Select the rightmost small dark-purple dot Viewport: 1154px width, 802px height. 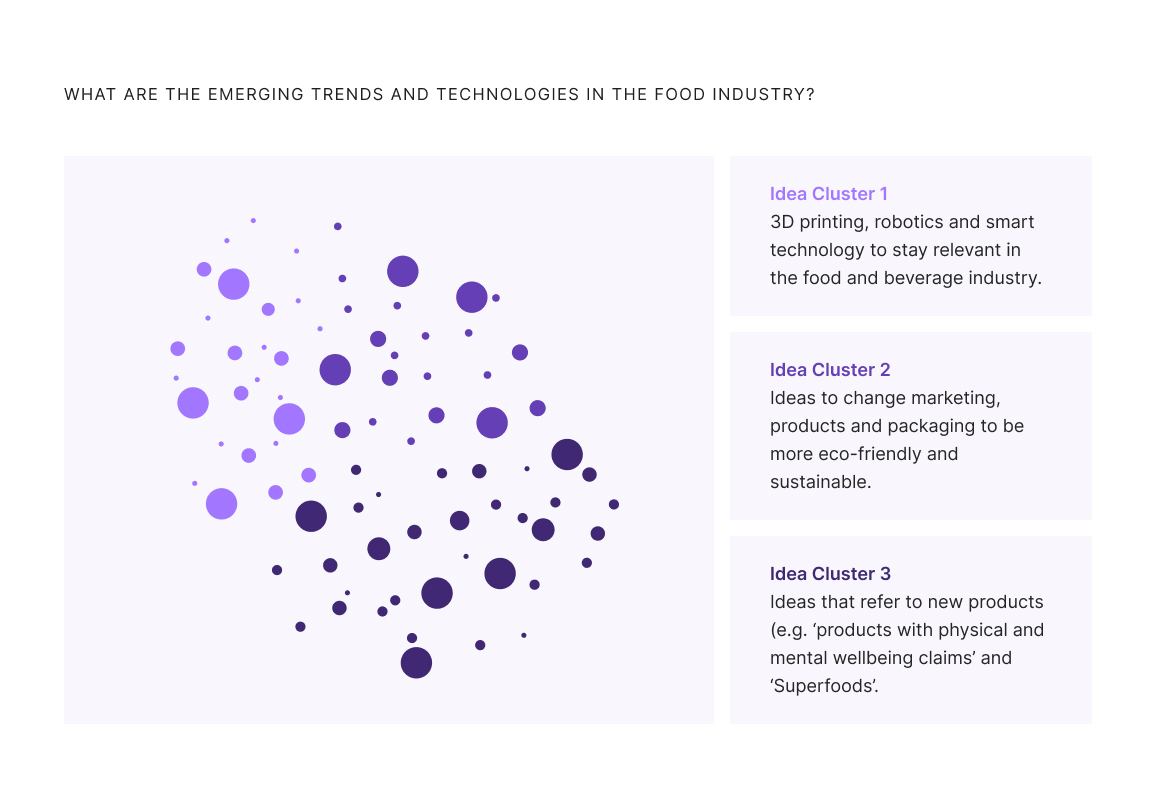coord(614,504)
